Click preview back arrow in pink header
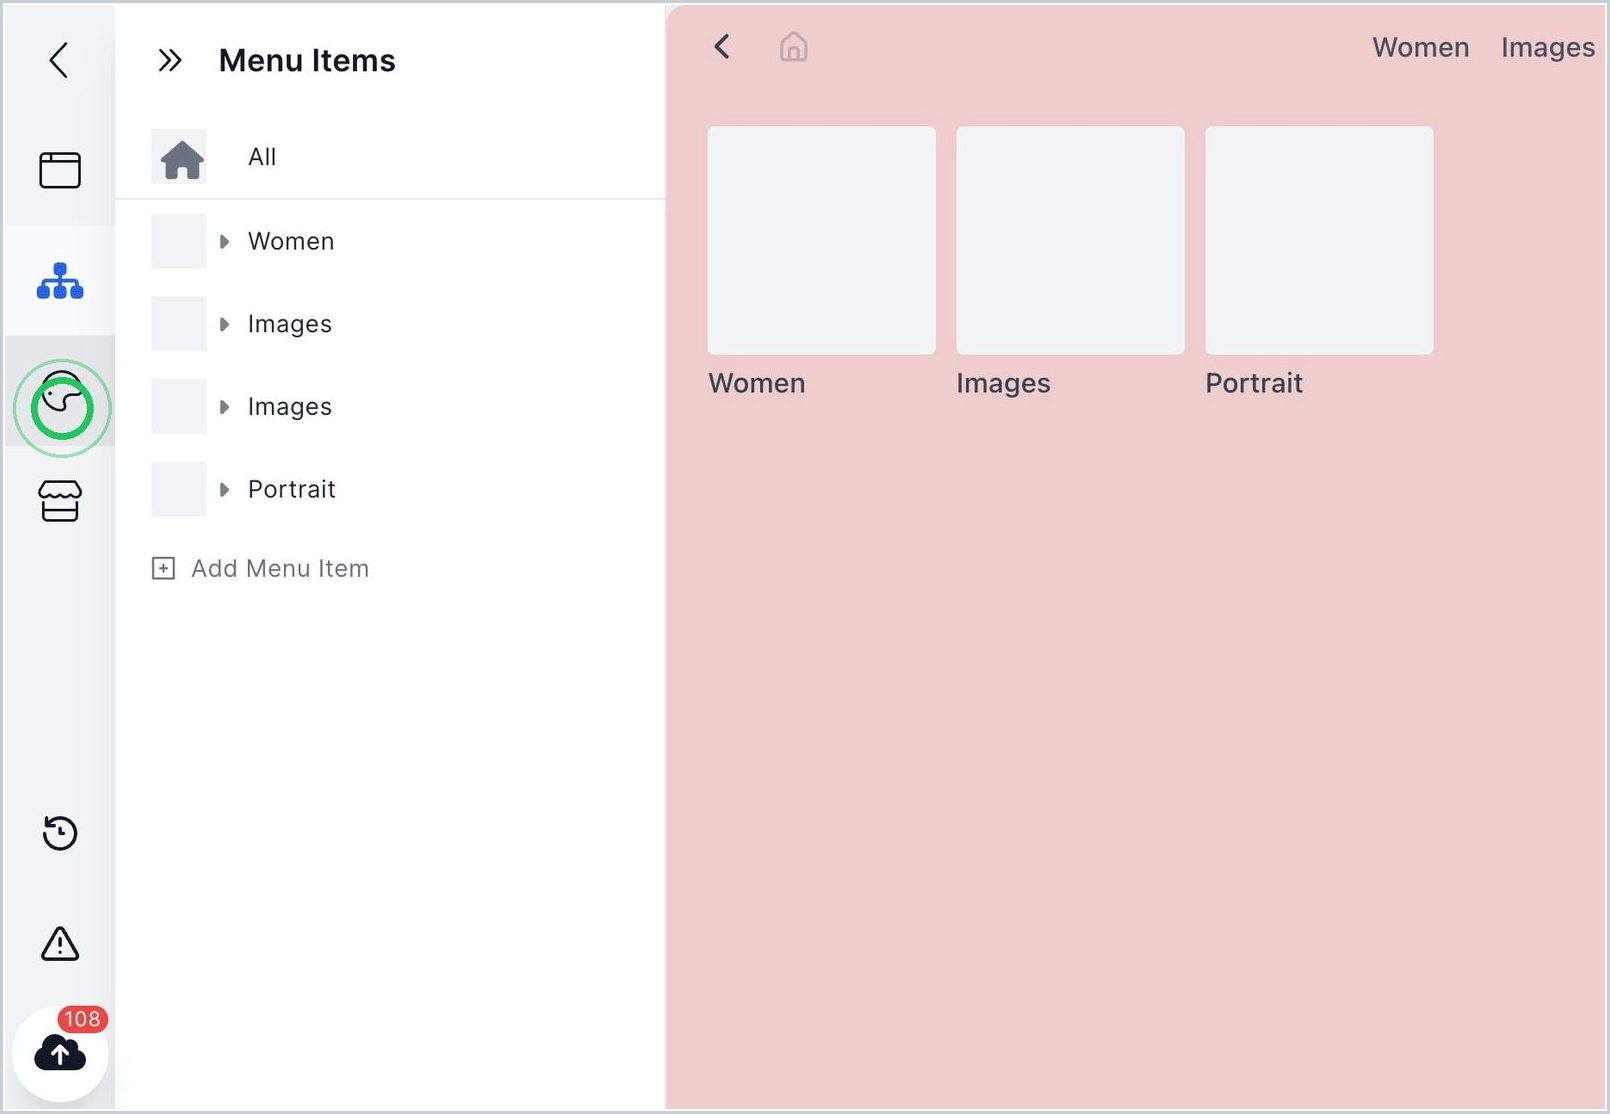This screenshot has width=1610, height=1114. click(x=722, y=47)
